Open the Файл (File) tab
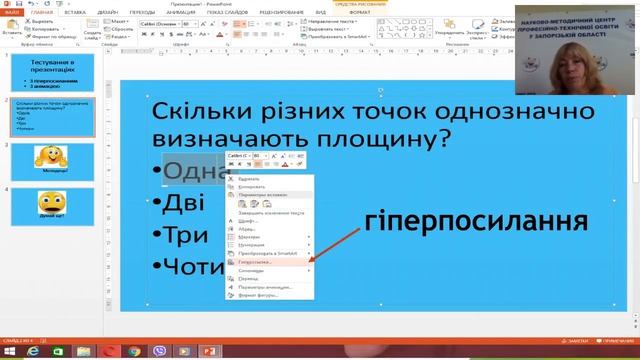640x360 pixels. tap(12, 12)
